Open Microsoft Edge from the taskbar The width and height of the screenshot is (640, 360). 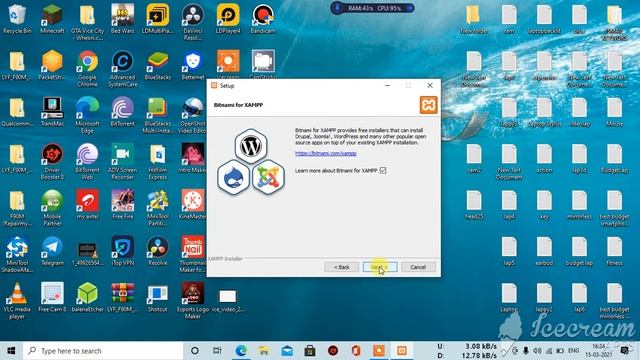[x=241, y=351]
